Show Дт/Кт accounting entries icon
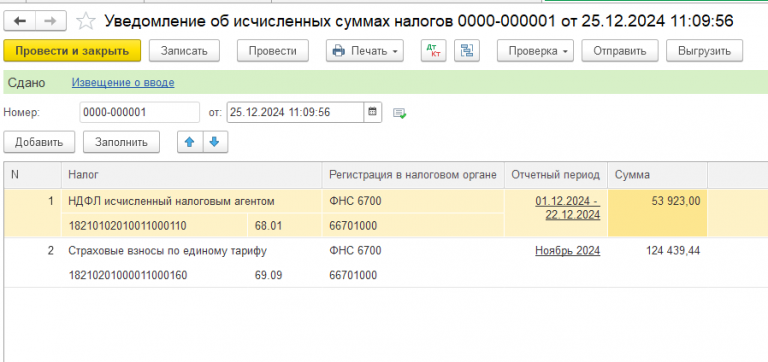 (433, 50)
